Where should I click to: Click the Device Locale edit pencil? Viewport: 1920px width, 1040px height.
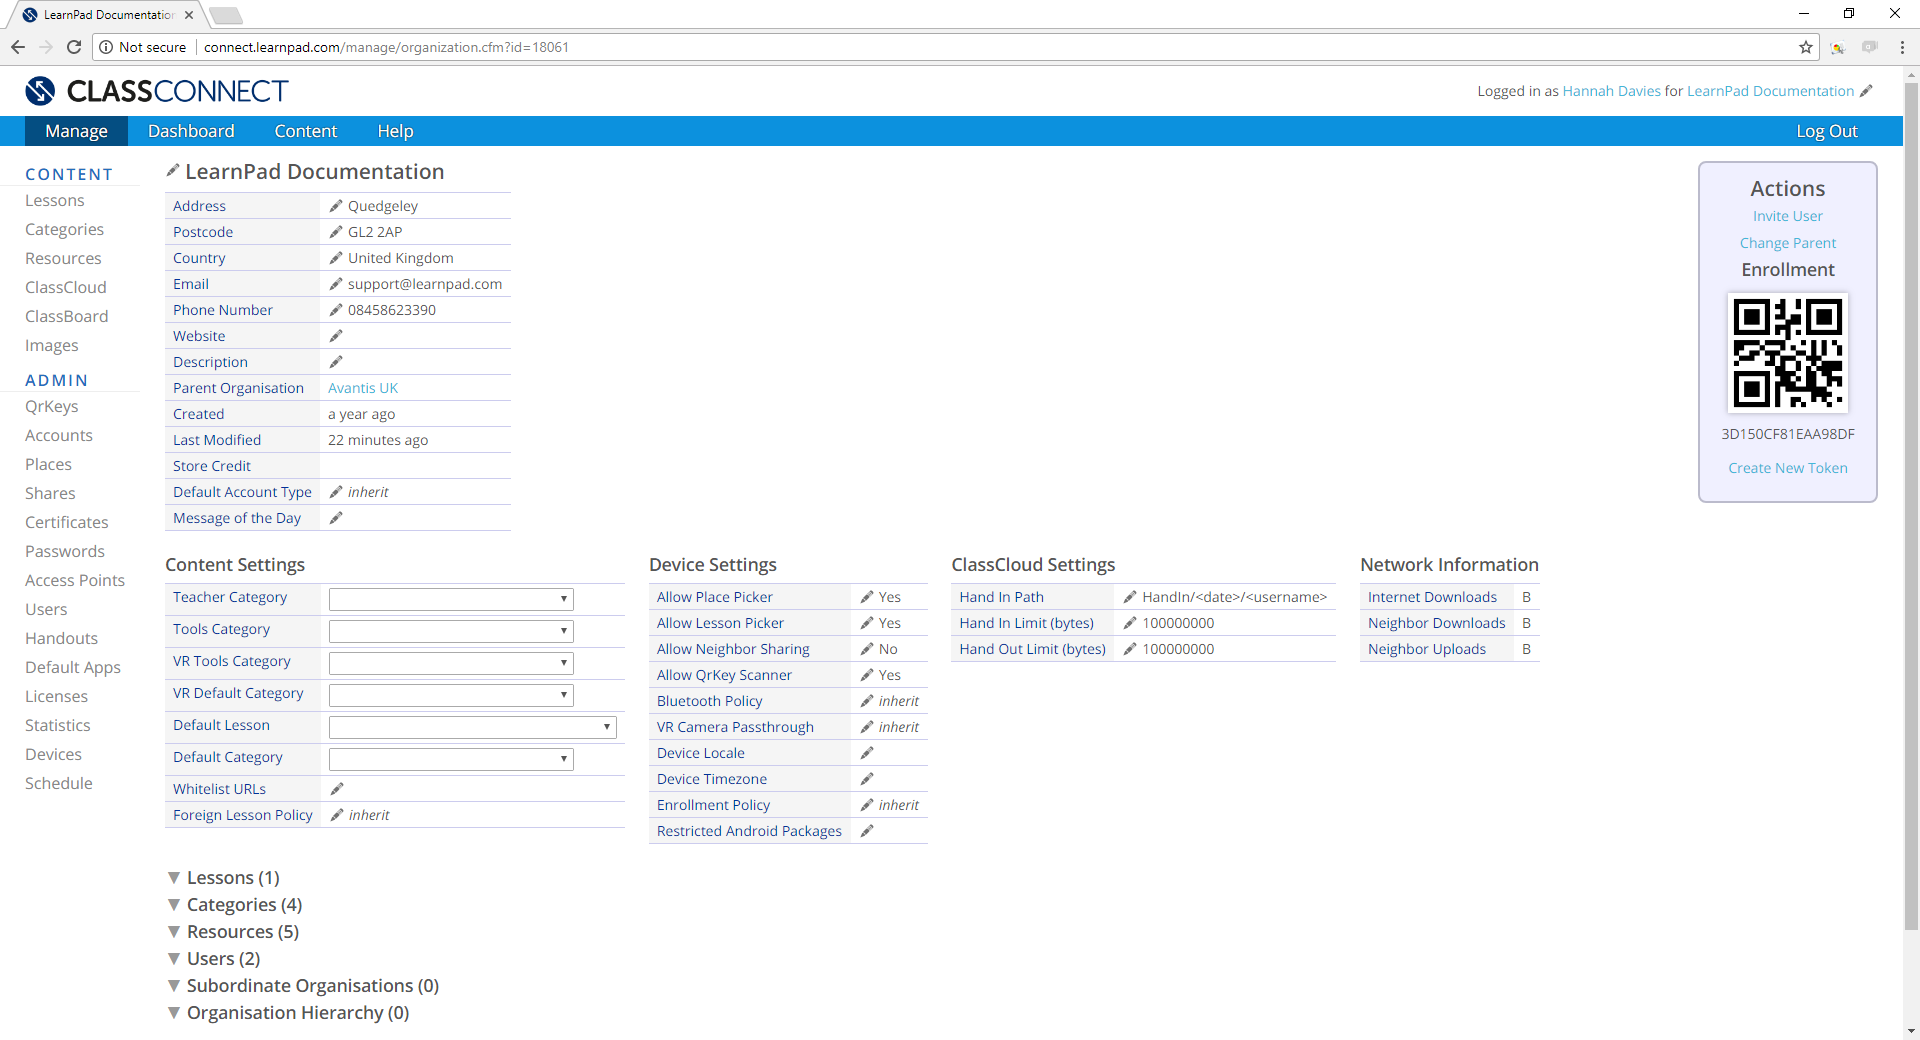point(867,753)
